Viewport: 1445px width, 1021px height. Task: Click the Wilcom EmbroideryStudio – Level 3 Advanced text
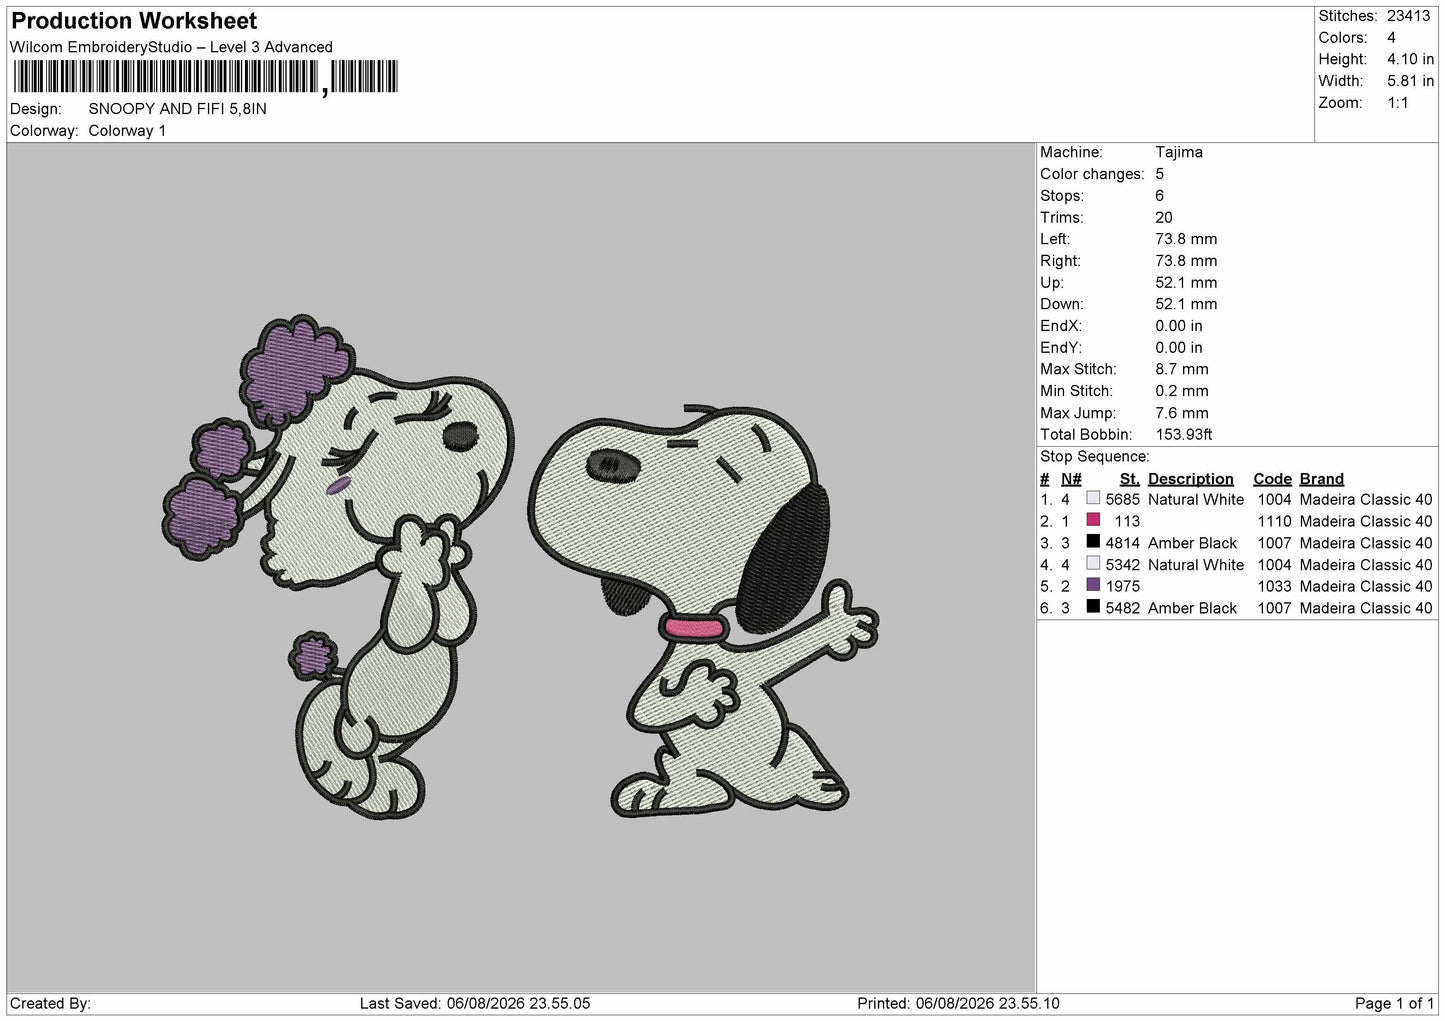pyautogui.click(x=171, y=47)
